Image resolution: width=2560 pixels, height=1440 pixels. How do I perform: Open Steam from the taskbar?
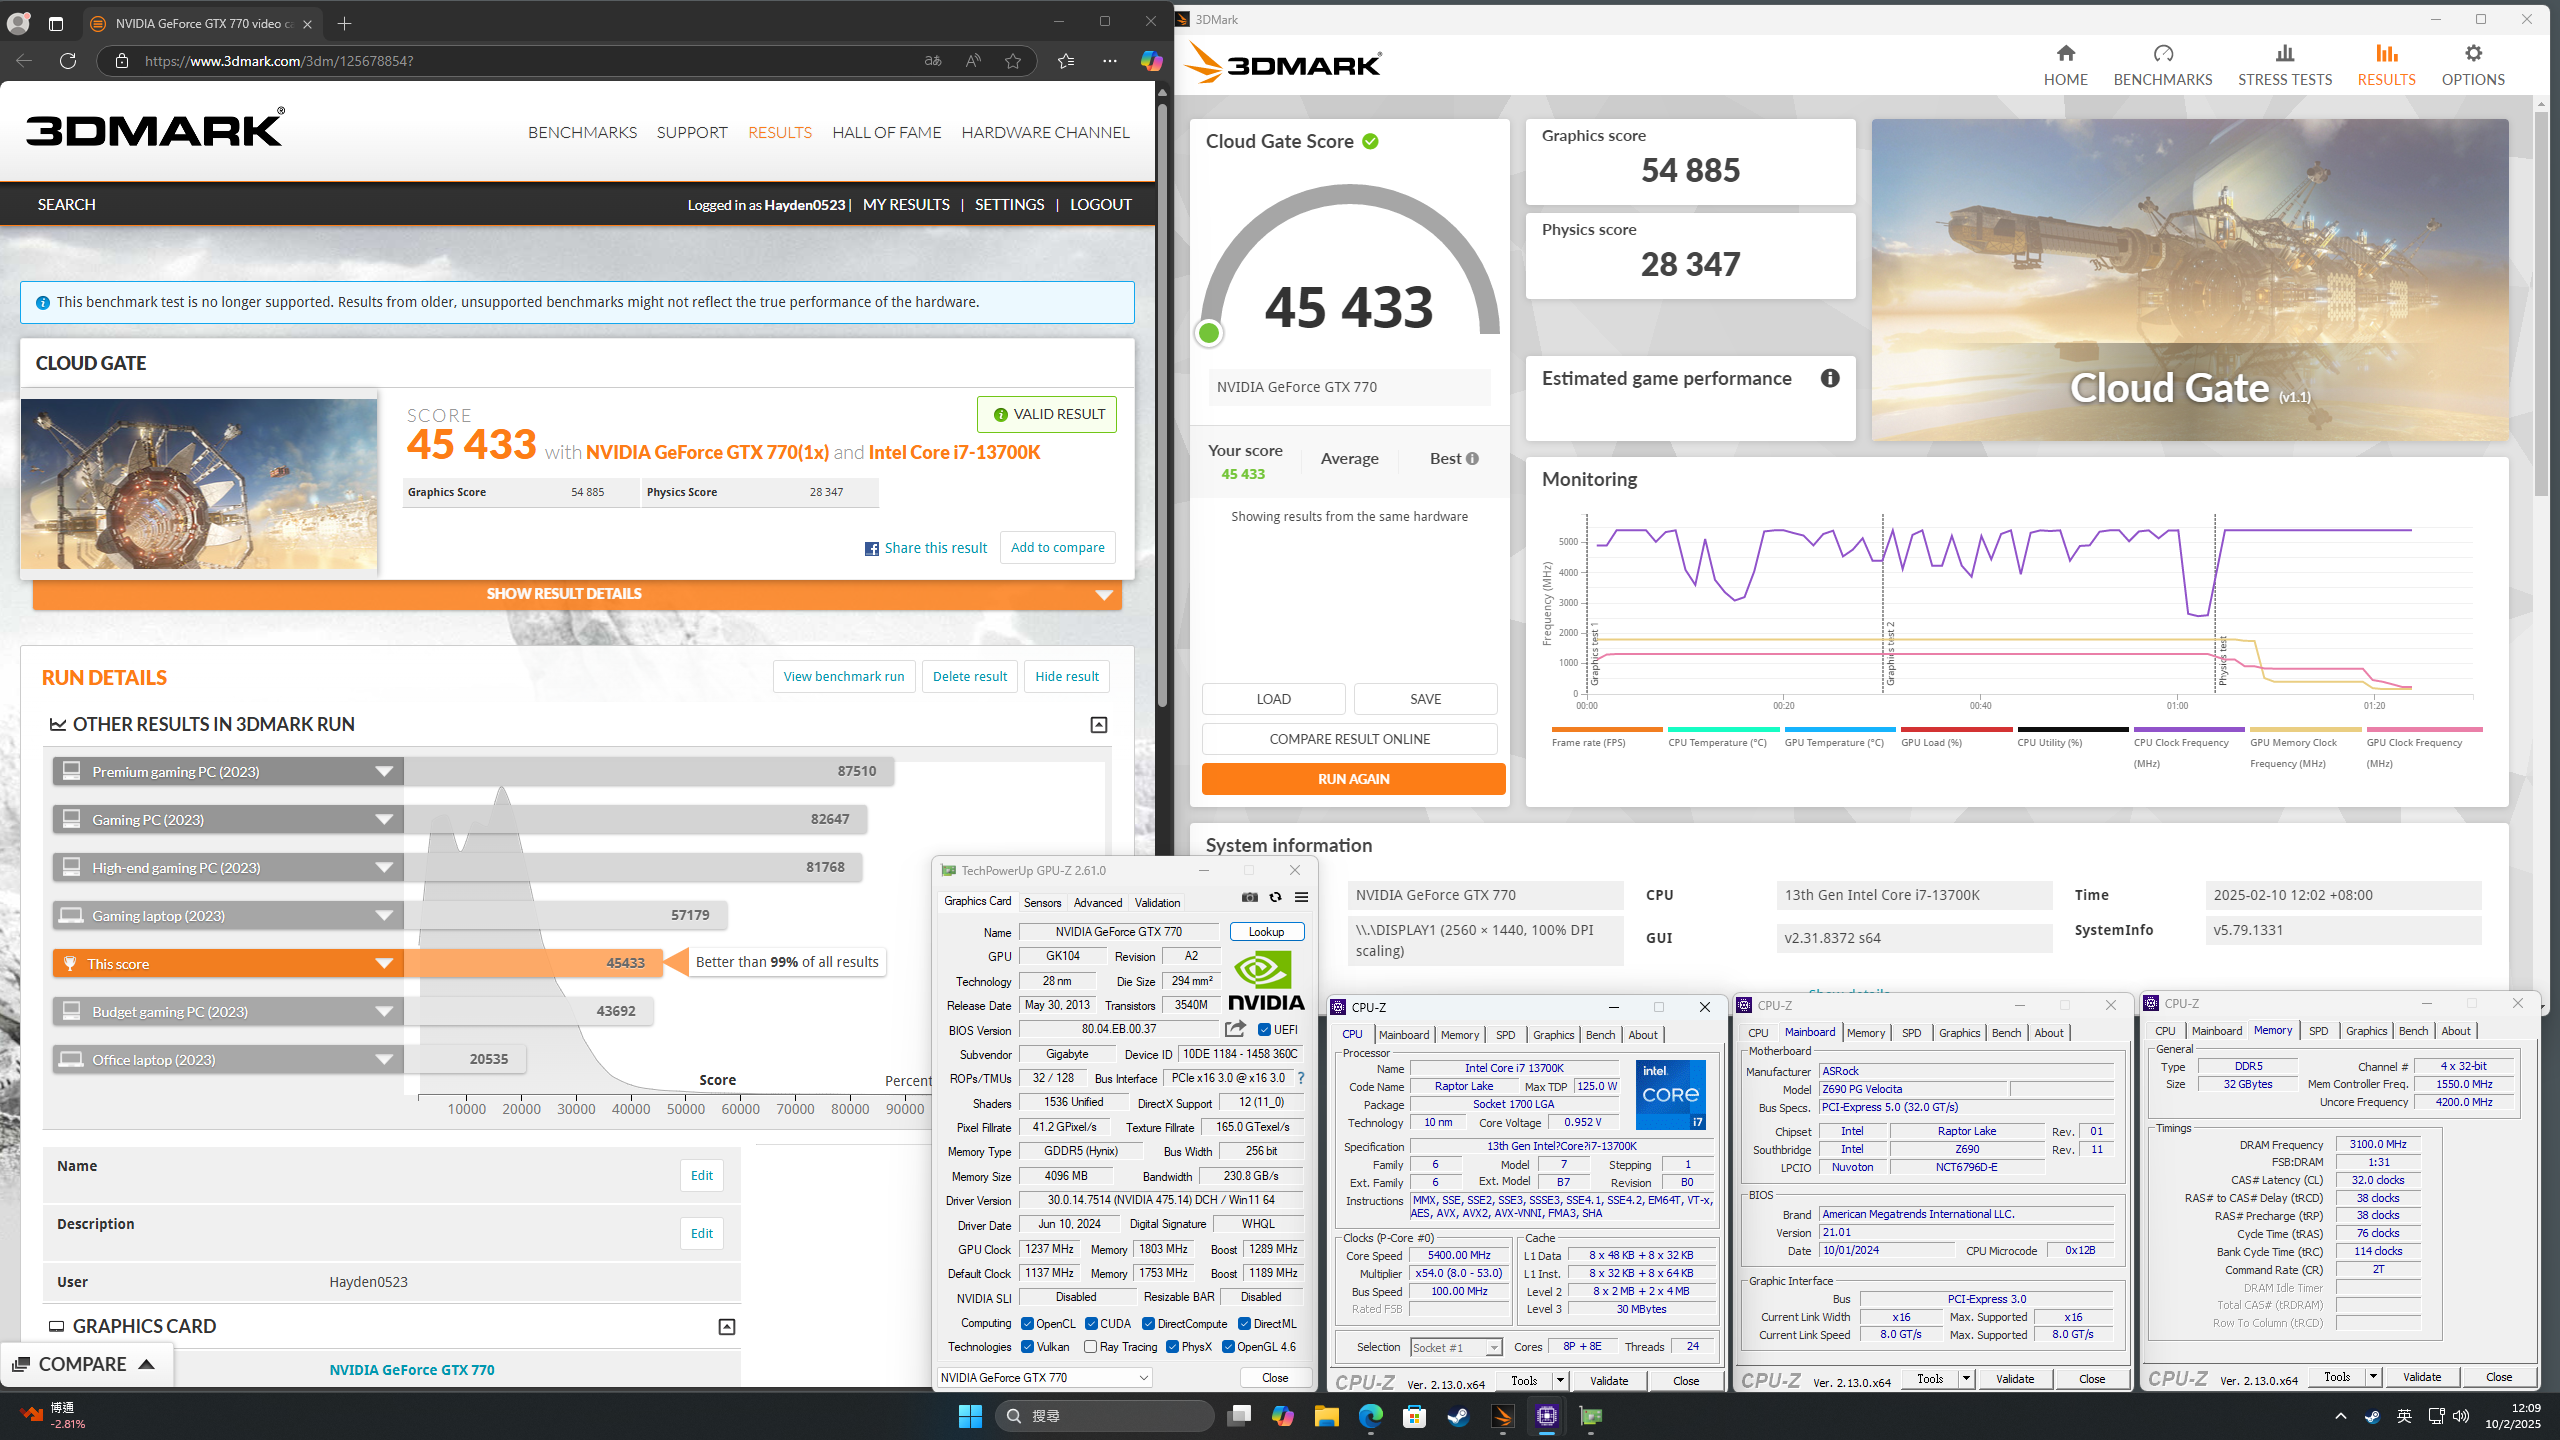tap(1459, 1416)
